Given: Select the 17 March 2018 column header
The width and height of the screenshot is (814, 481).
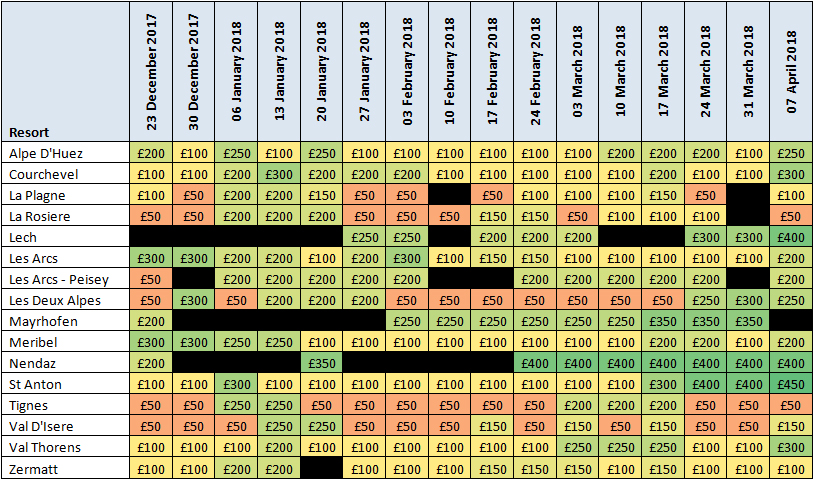Looking at the screenshot, I should click(663, 72).
